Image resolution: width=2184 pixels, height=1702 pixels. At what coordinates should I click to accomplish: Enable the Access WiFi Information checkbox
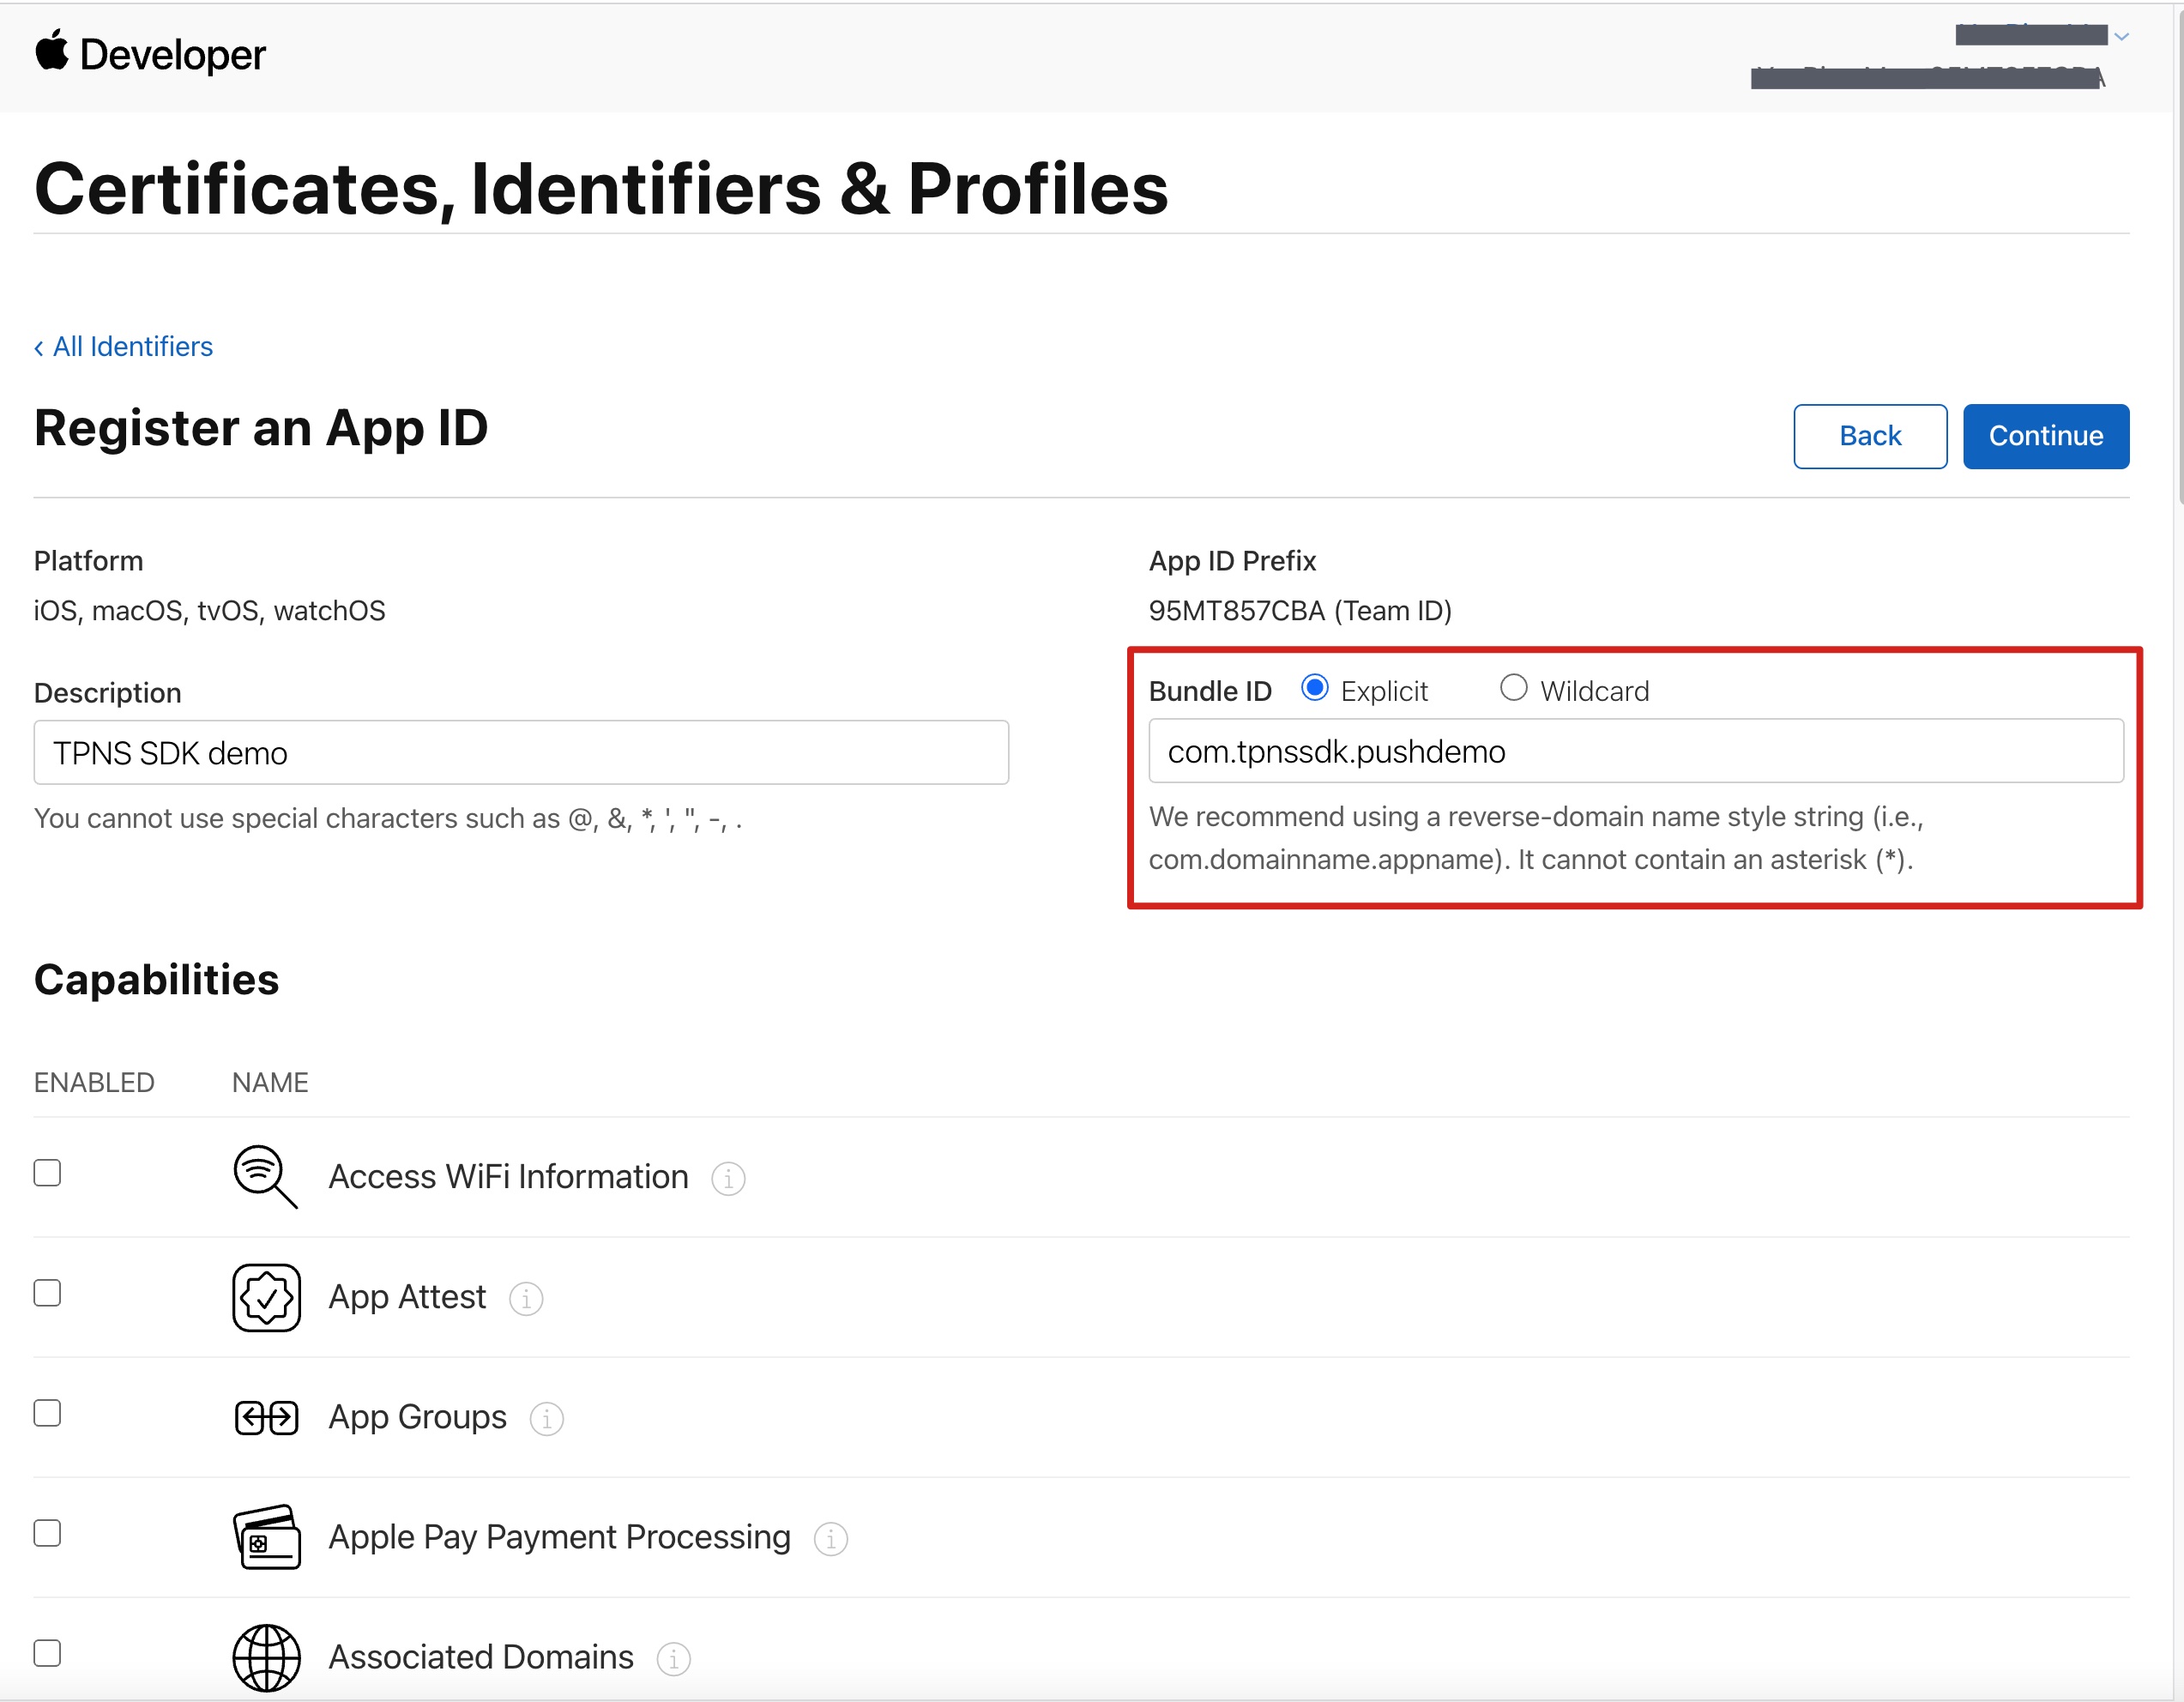click(47, 1173)
